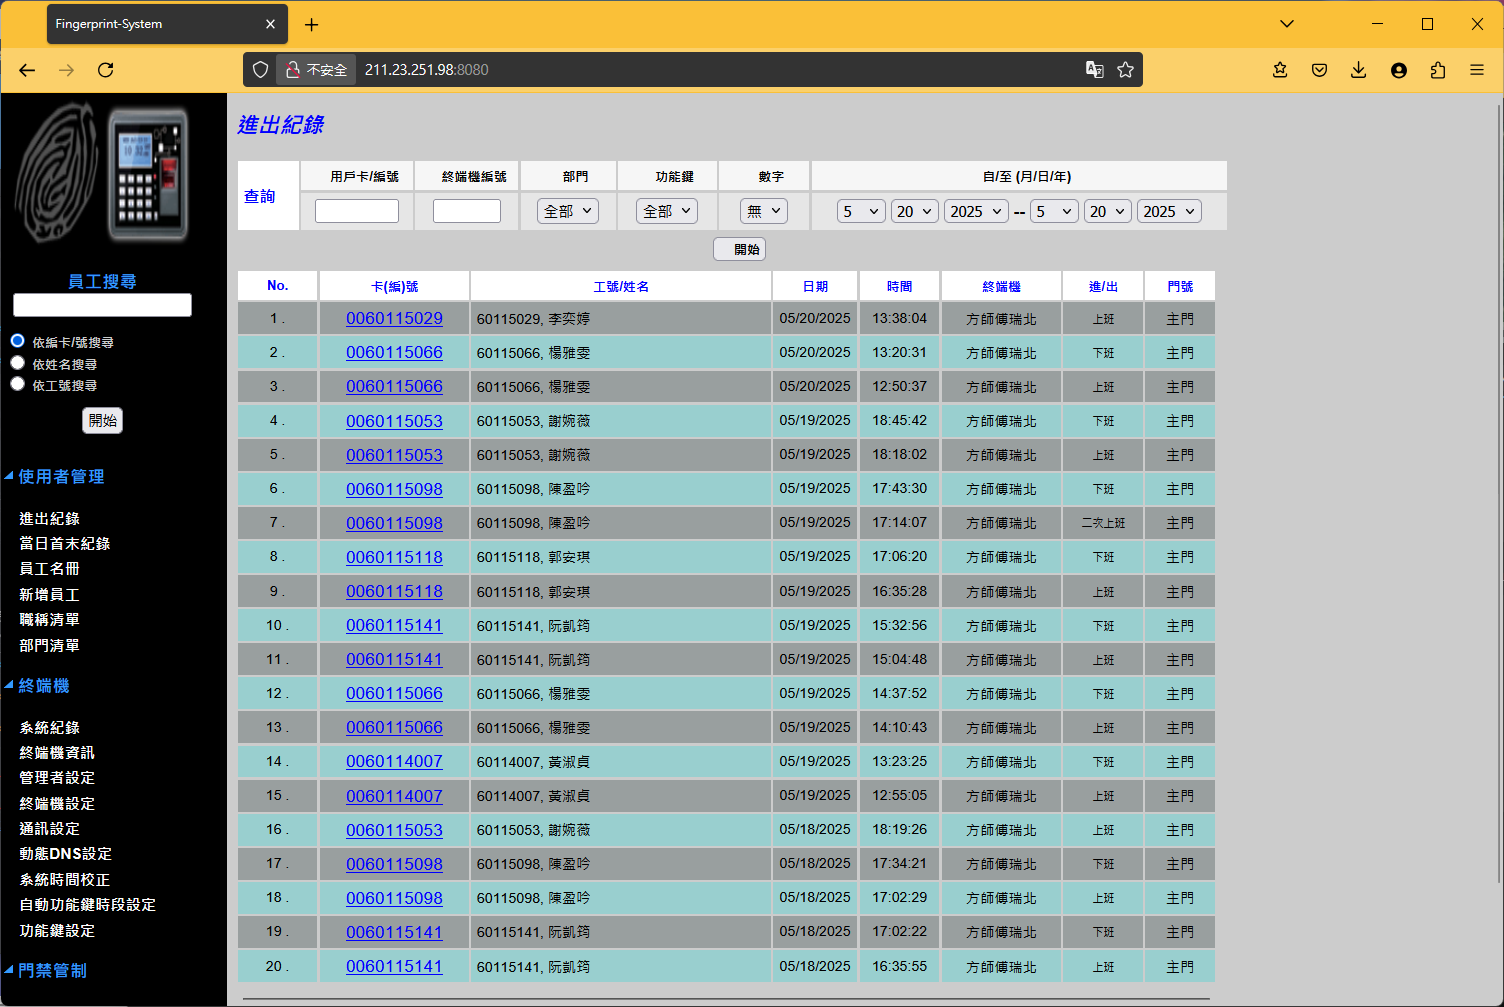Open card 0060115141 in row 20
Screen dimensions: 1504x1007
394,967
